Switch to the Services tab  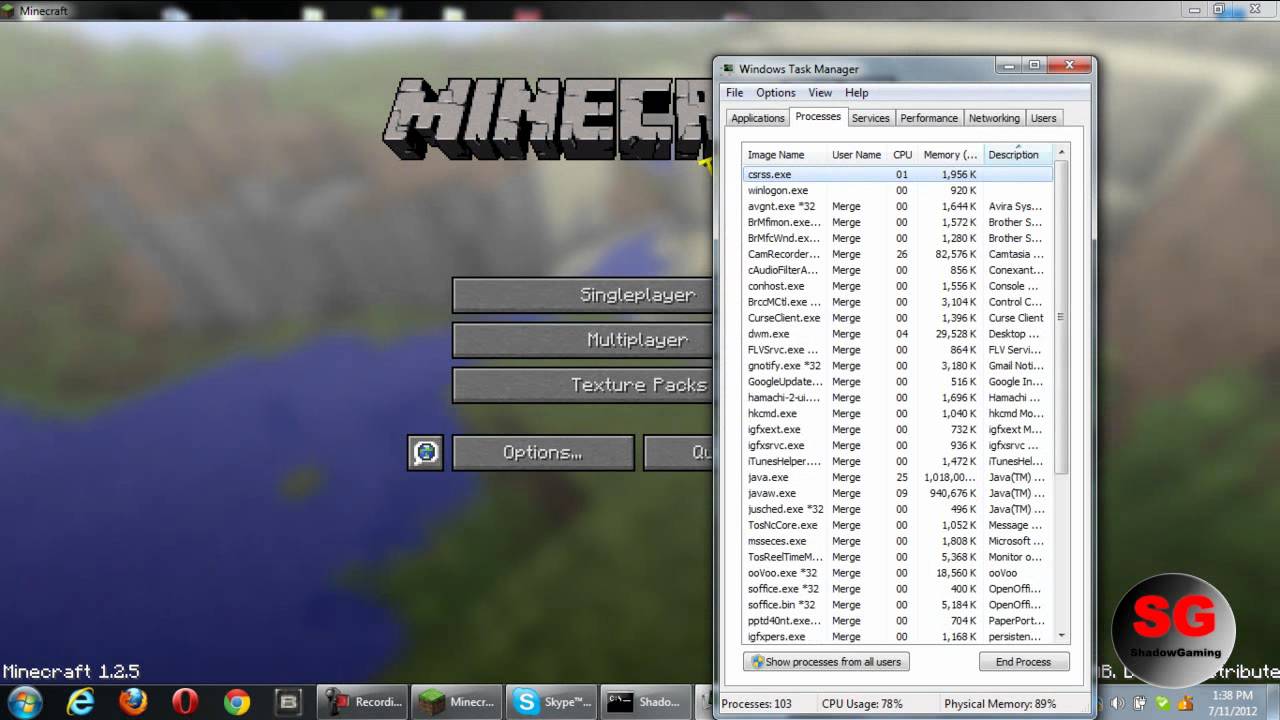(870, 118)
